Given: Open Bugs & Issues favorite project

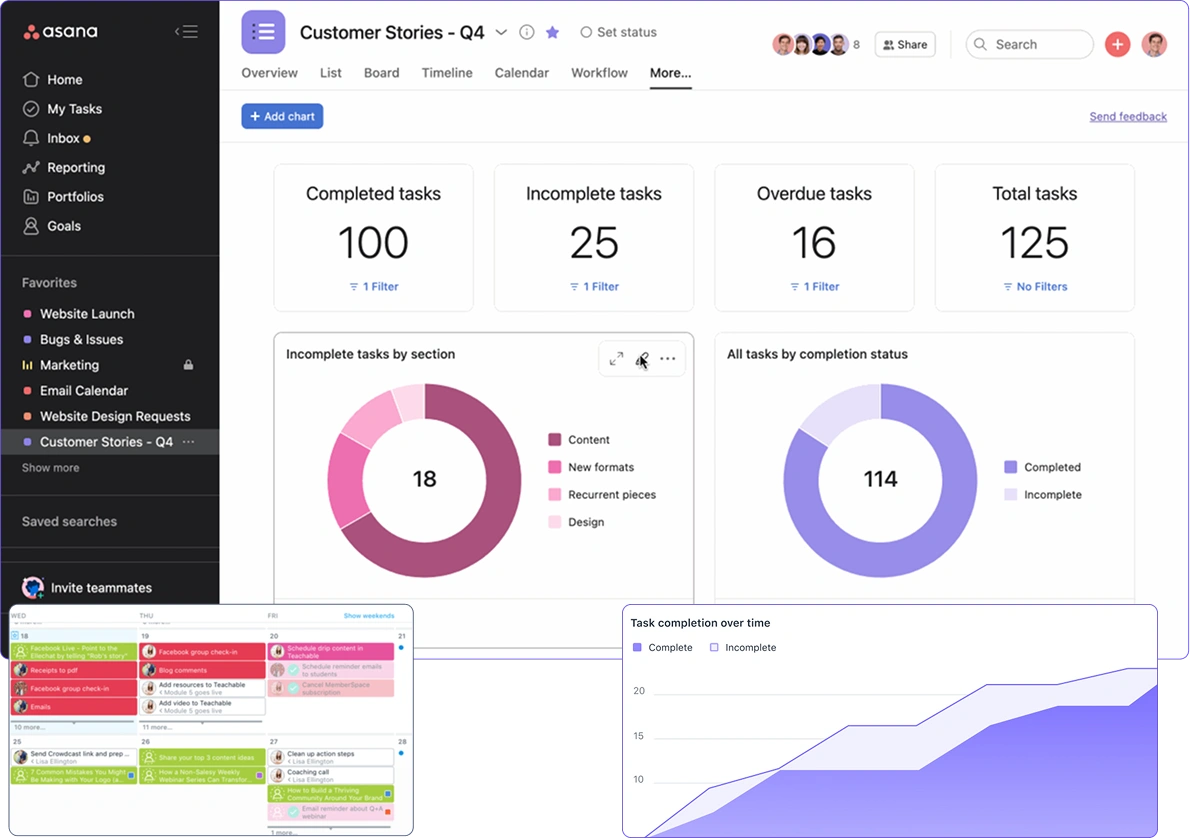Looking at the screenshot, I should click(81, 339).
